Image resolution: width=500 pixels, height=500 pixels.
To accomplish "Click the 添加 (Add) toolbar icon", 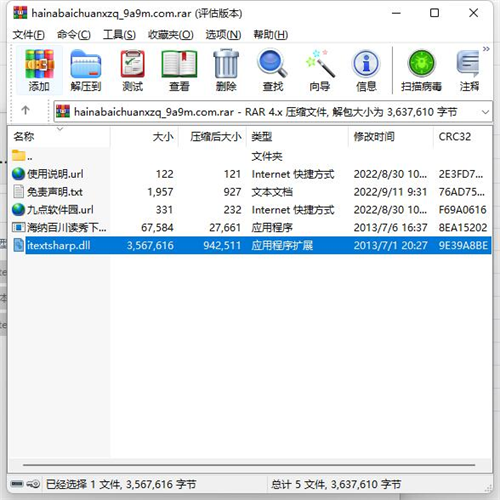I will pos(39,70).
